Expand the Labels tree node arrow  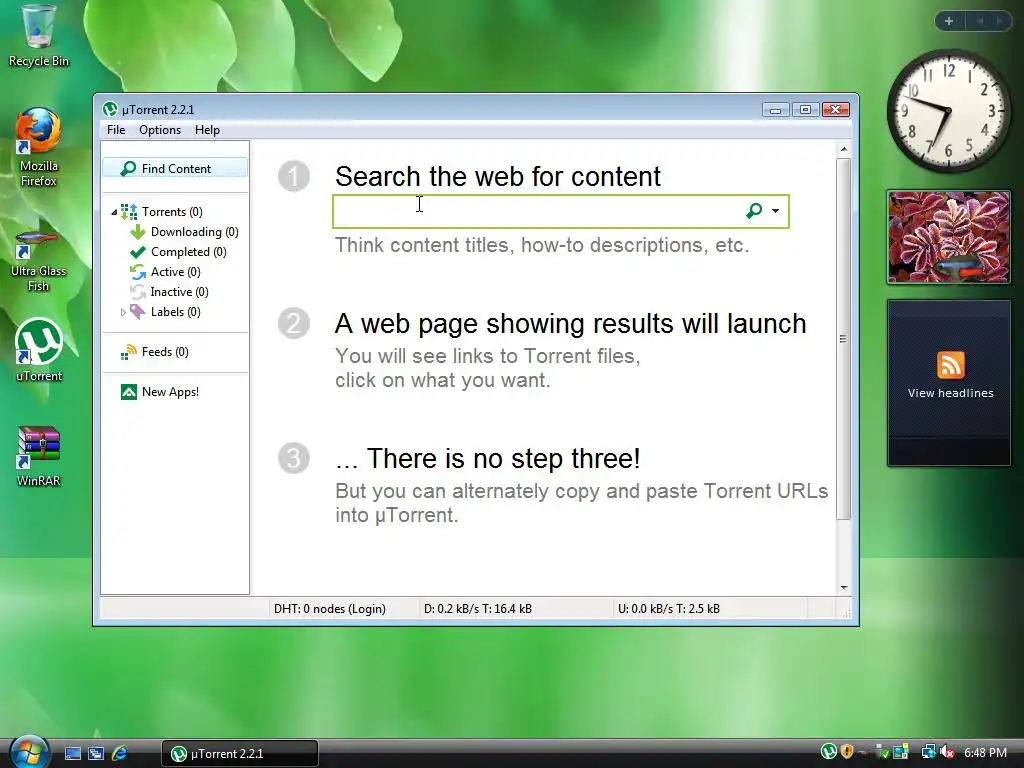123,312
